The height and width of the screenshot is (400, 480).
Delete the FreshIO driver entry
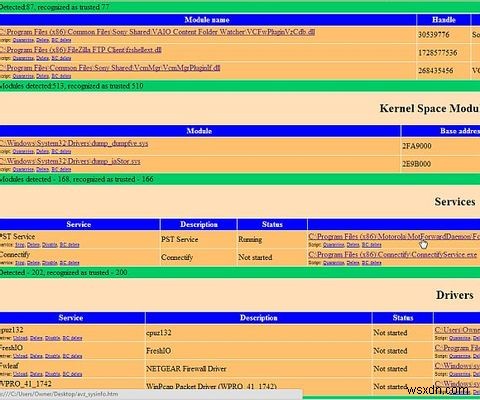36,356
